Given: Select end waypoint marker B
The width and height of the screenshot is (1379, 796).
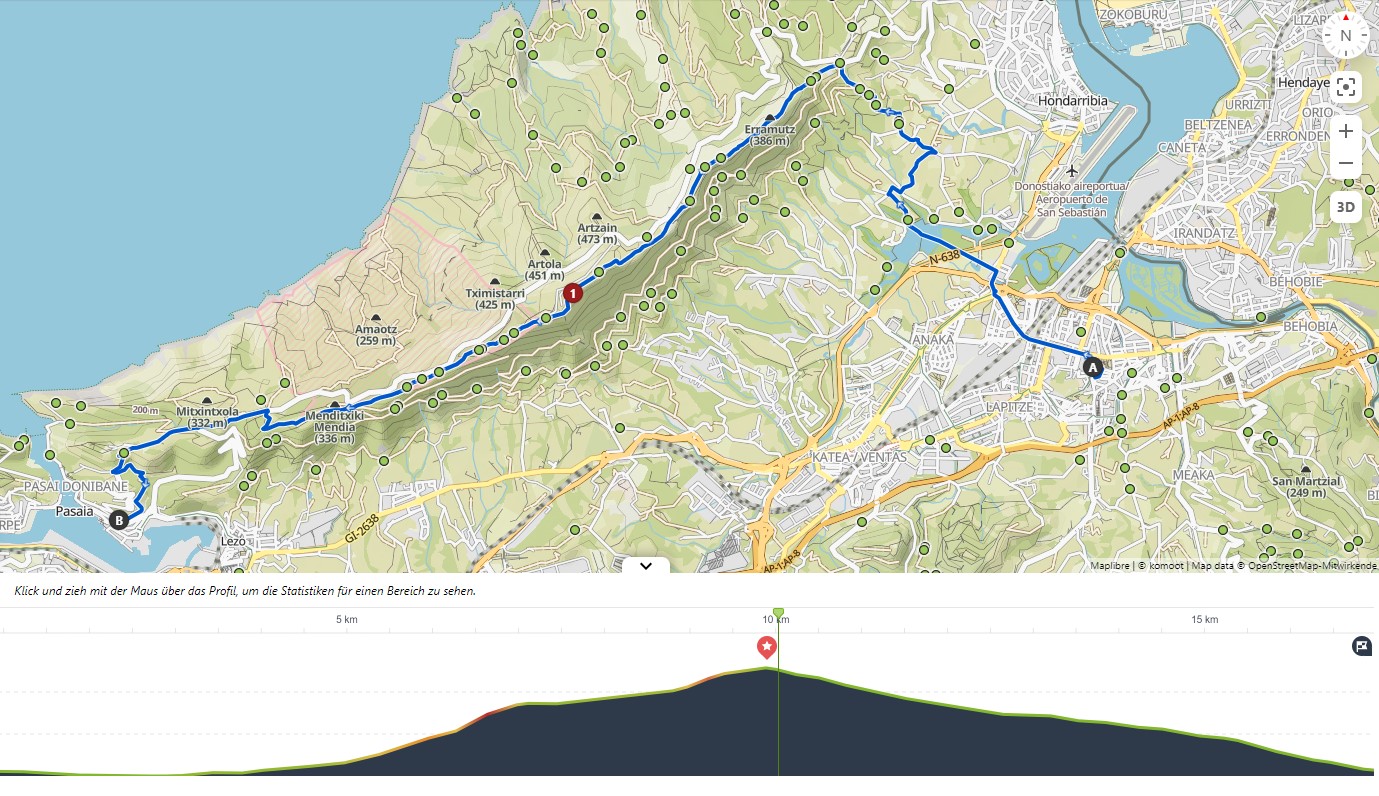Looking at the screenshot, I should pyautogui.click(x=119, y=519).
